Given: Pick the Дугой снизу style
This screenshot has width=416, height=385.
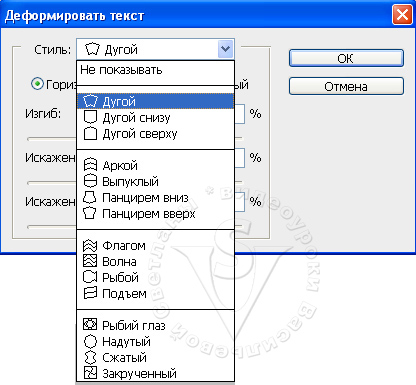Looking at the screenshot, I should [155, 117].
